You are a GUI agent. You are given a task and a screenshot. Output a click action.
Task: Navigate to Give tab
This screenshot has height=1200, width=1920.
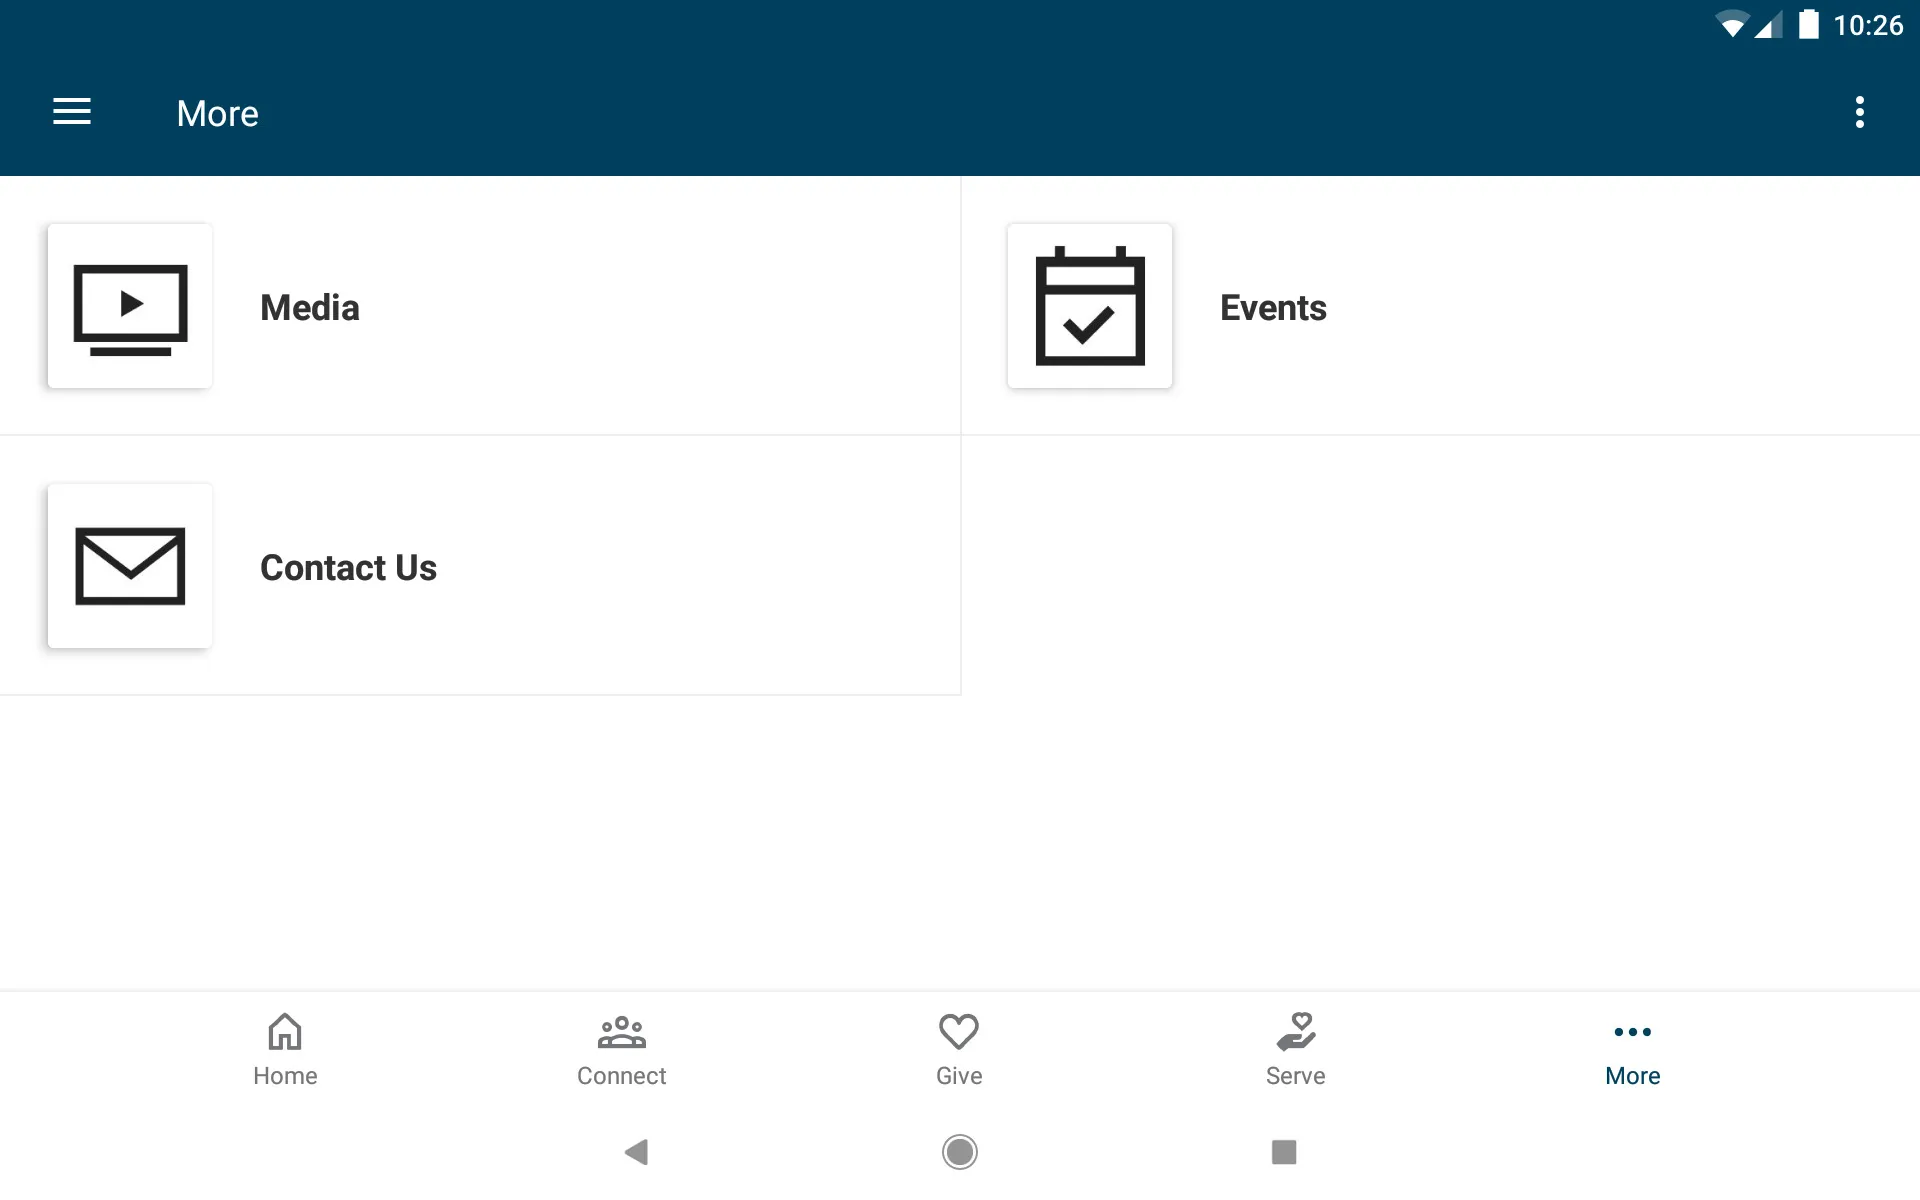point(958,1049)
